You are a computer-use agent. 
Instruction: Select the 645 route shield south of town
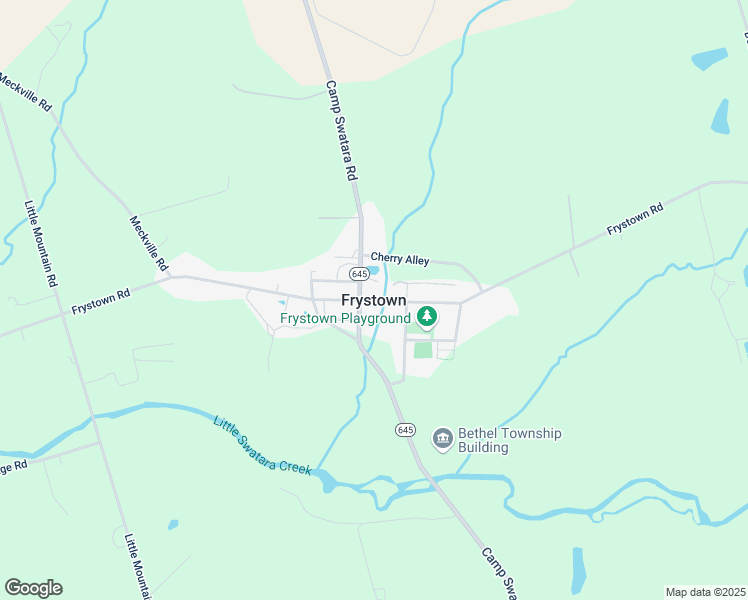tap(405, 430)
